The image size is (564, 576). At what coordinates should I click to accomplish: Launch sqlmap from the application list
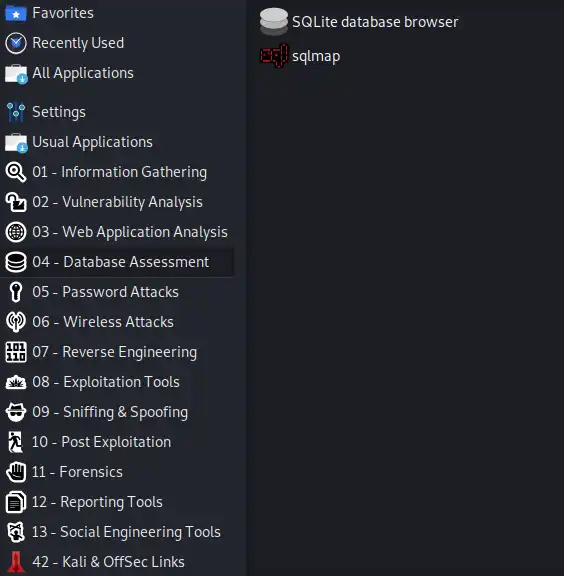316,56
